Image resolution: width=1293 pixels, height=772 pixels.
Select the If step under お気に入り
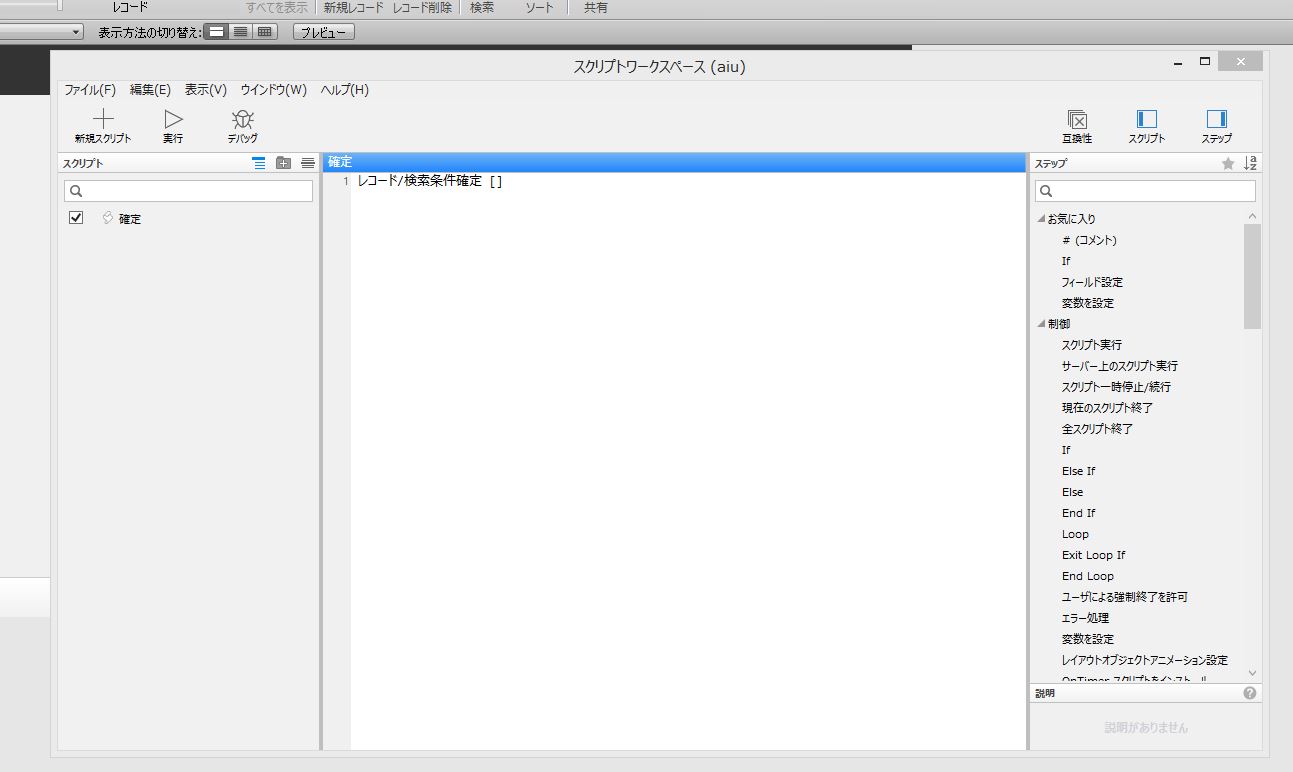[x=1066, y=261]
